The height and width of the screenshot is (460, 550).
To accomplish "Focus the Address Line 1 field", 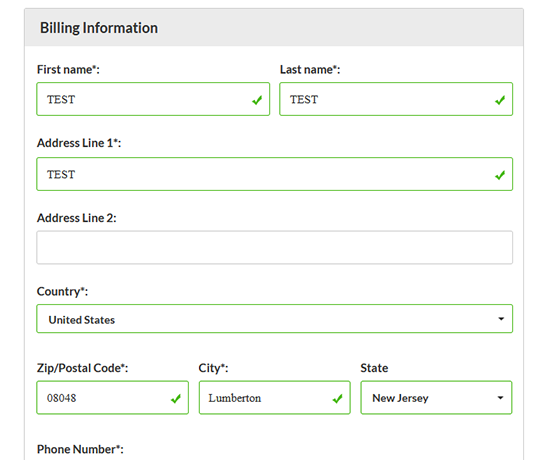I will pos(275,174).
